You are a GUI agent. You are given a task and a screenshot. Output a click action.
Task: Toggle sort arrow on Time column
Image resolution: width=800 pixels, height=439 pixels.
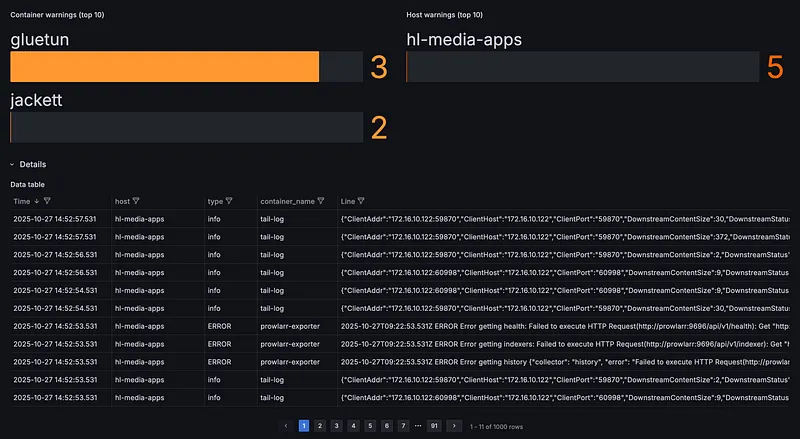pos(37,201)
